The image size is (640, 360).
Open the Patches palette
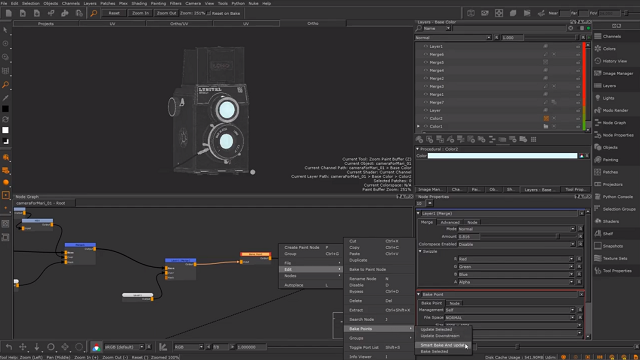(610, 172)
